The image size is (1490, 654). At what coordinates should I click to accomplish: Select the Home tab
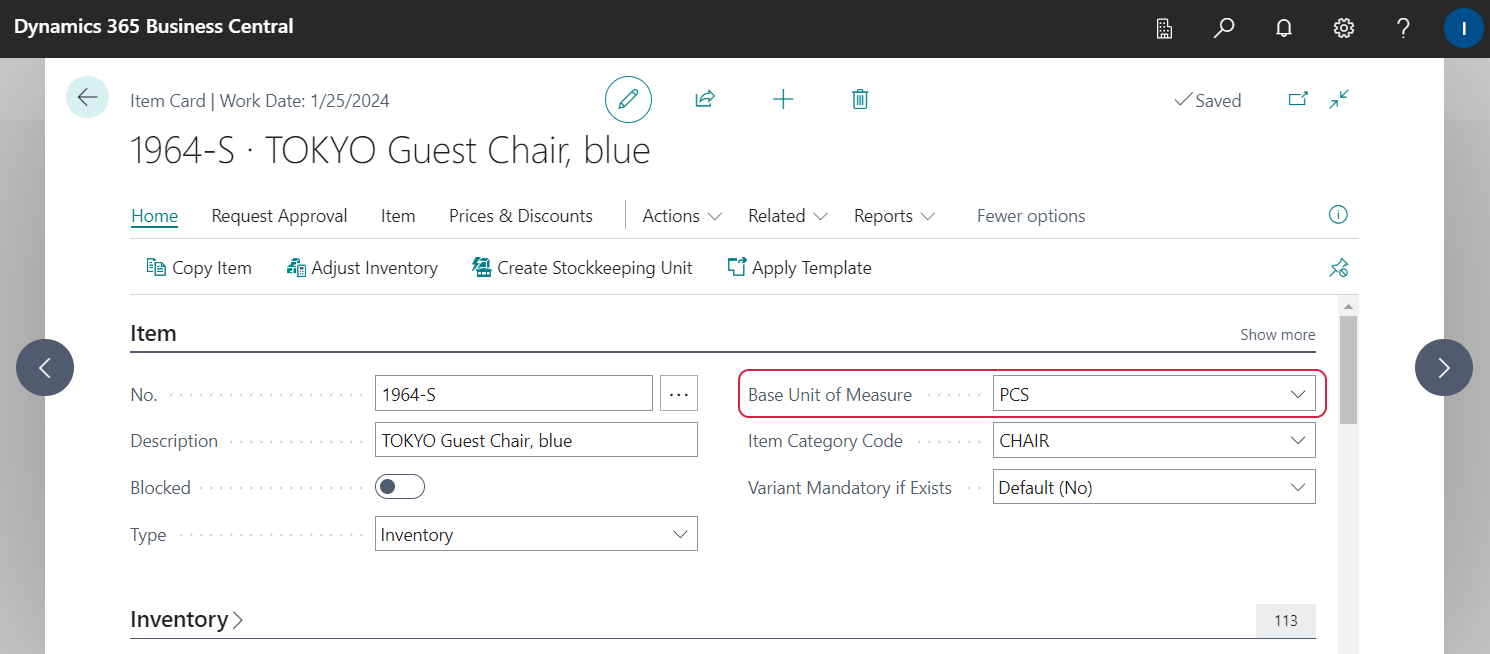[154, 216]
